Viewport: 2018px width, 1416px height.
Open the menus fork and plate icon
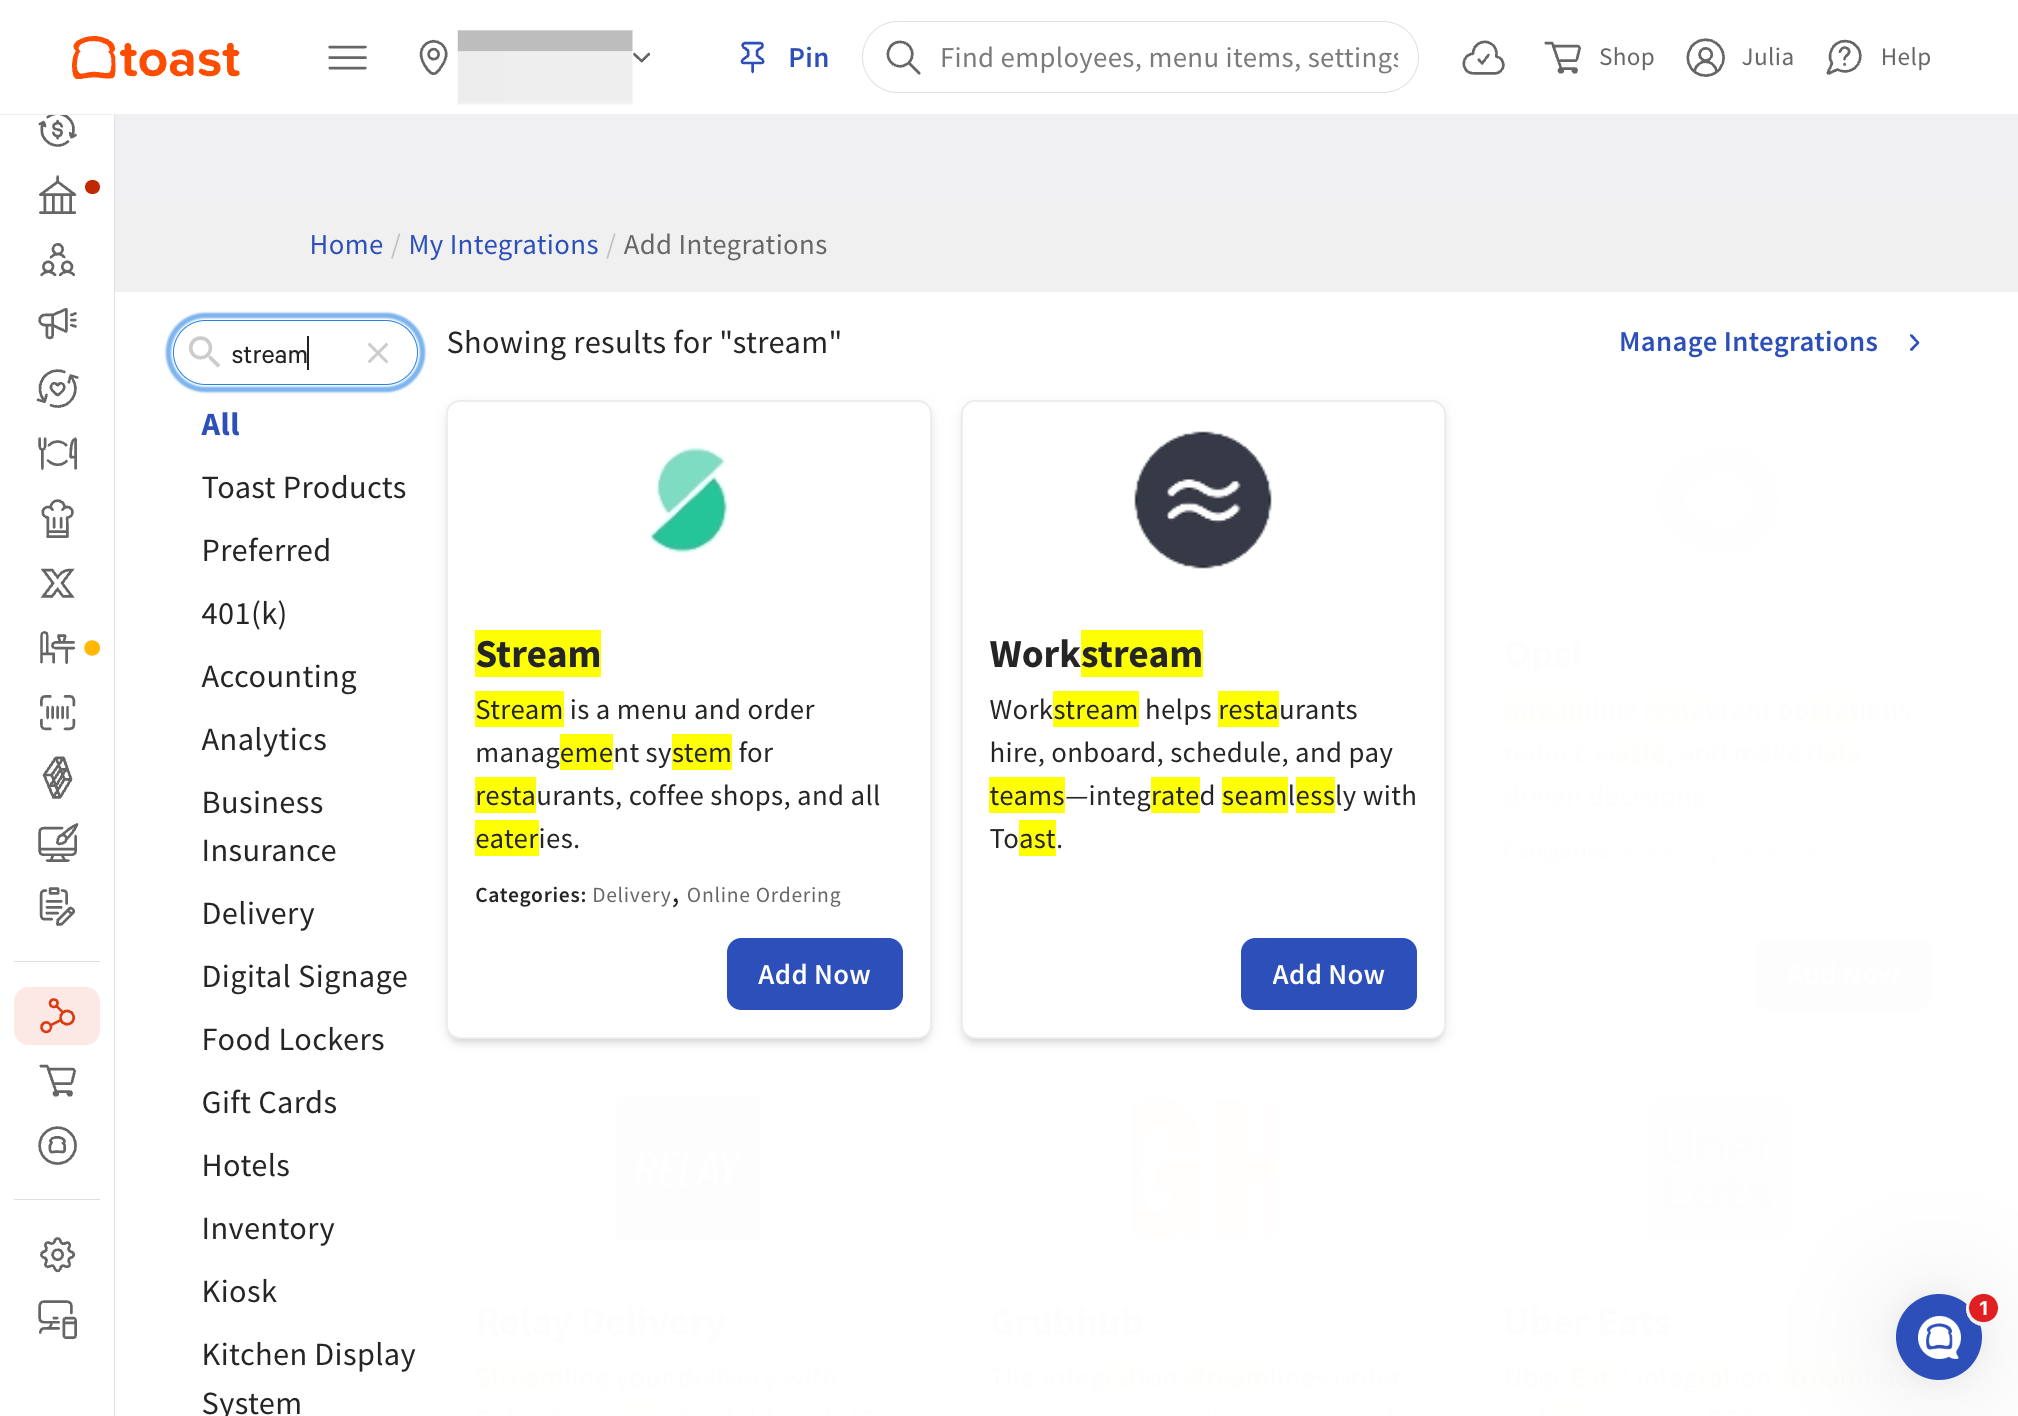[58, 453]
